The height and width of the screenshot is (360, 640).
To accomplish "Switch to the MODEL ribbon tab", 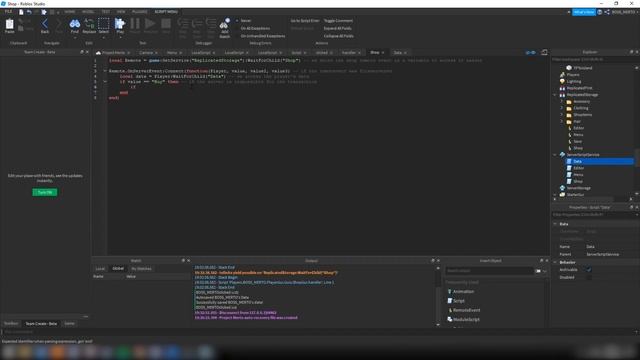I will pyautogui.click(x=88, y=12).
